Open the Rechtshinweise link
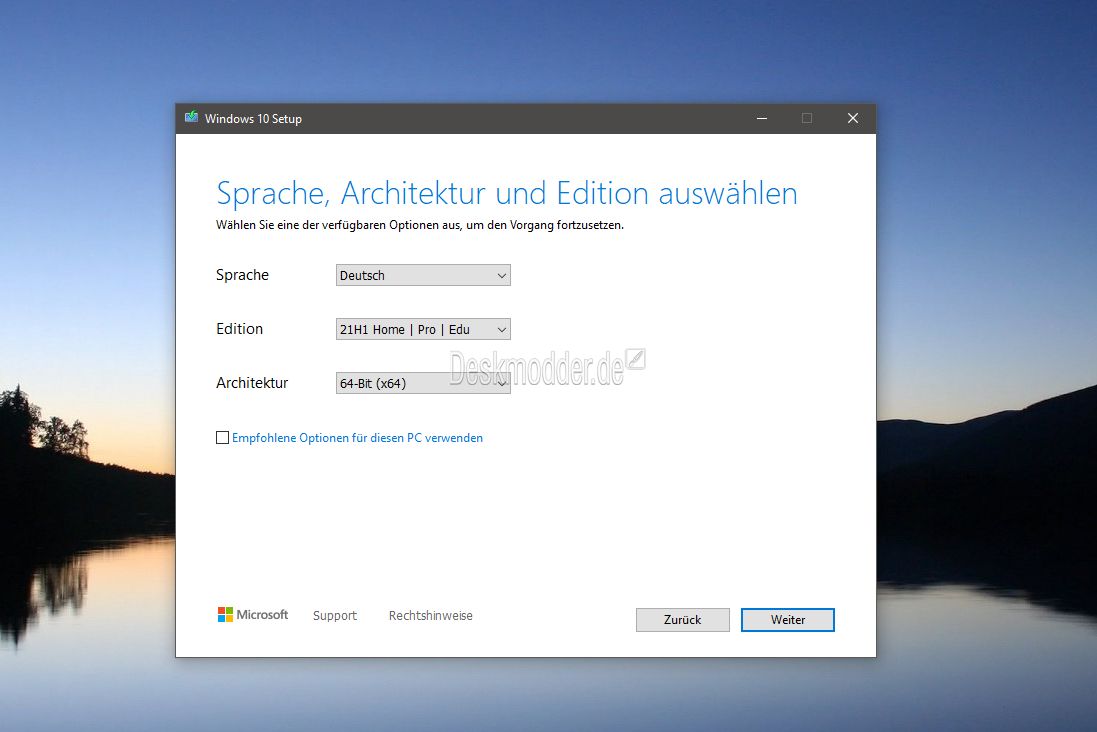 pyautogui.click(x=431, y=615)
